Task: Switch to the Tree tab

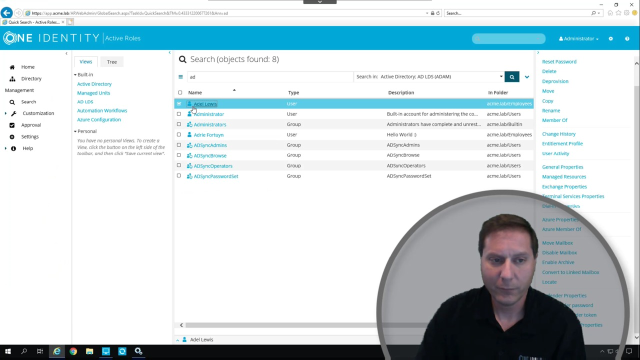Action: 112,62
